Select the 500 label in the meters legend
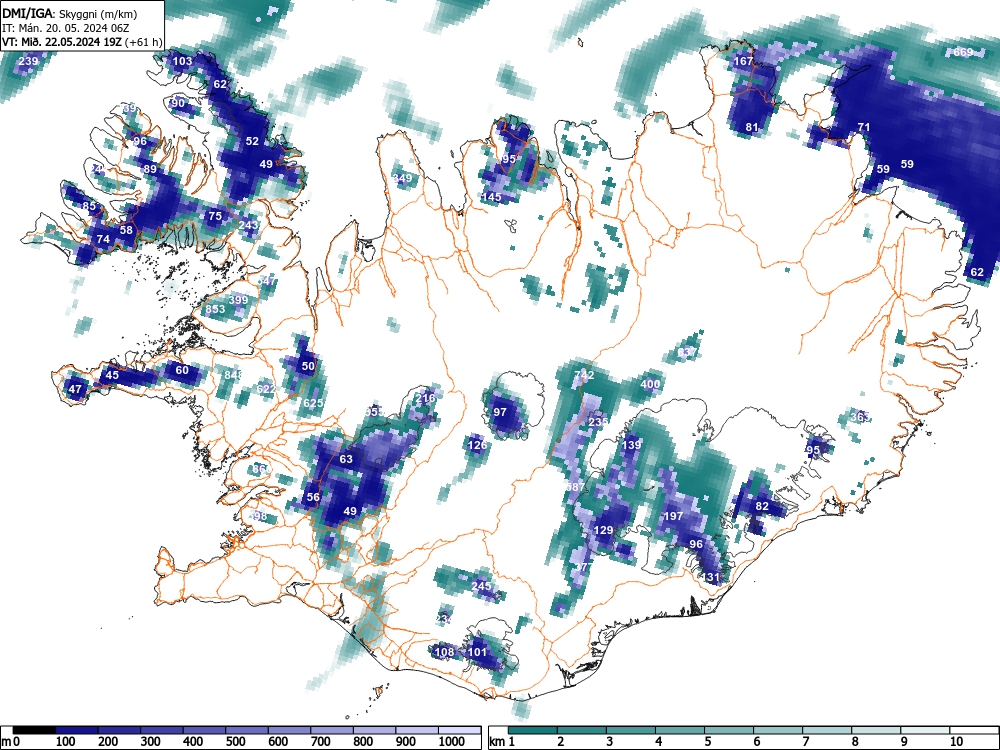Image resolution: width=1000 pixels, height=750 pixels. tap(235, 742)
